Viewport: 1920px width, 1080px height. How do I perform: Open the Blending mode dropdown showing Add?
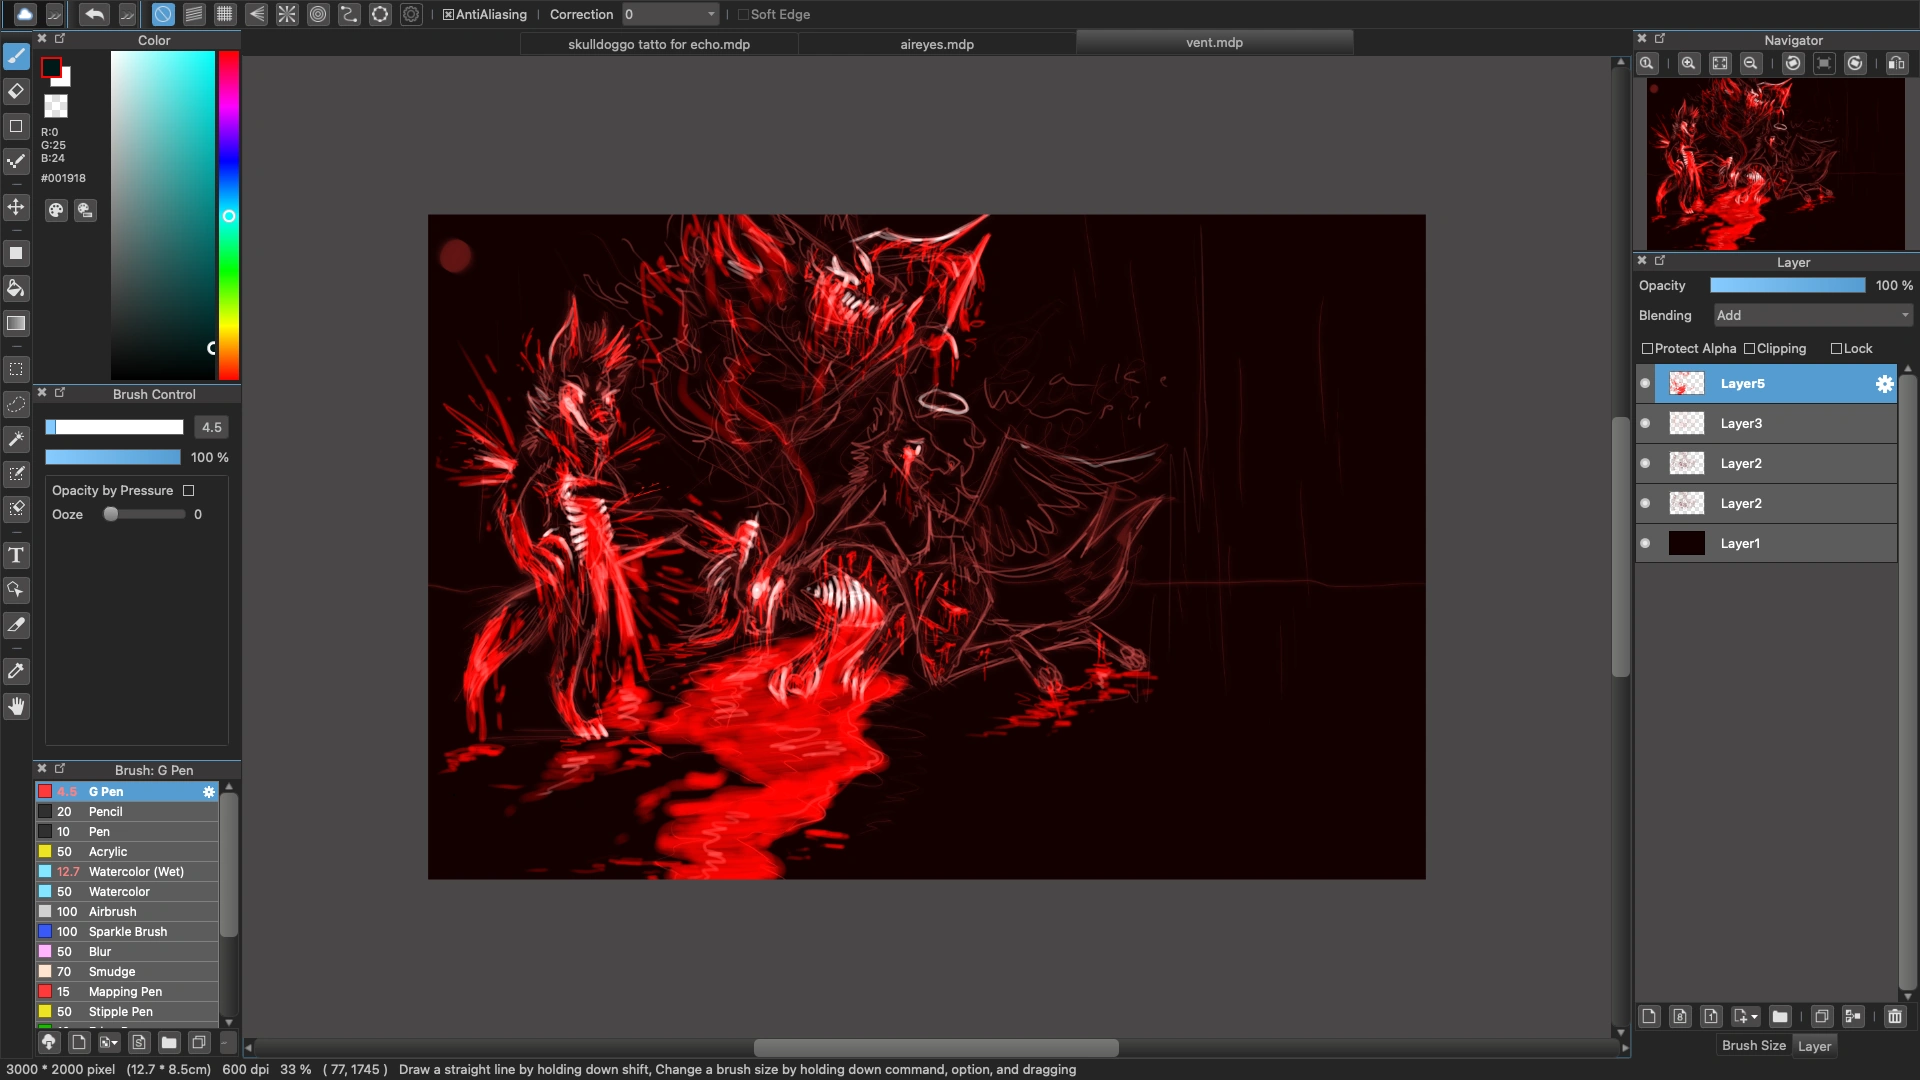point(1812,315)
